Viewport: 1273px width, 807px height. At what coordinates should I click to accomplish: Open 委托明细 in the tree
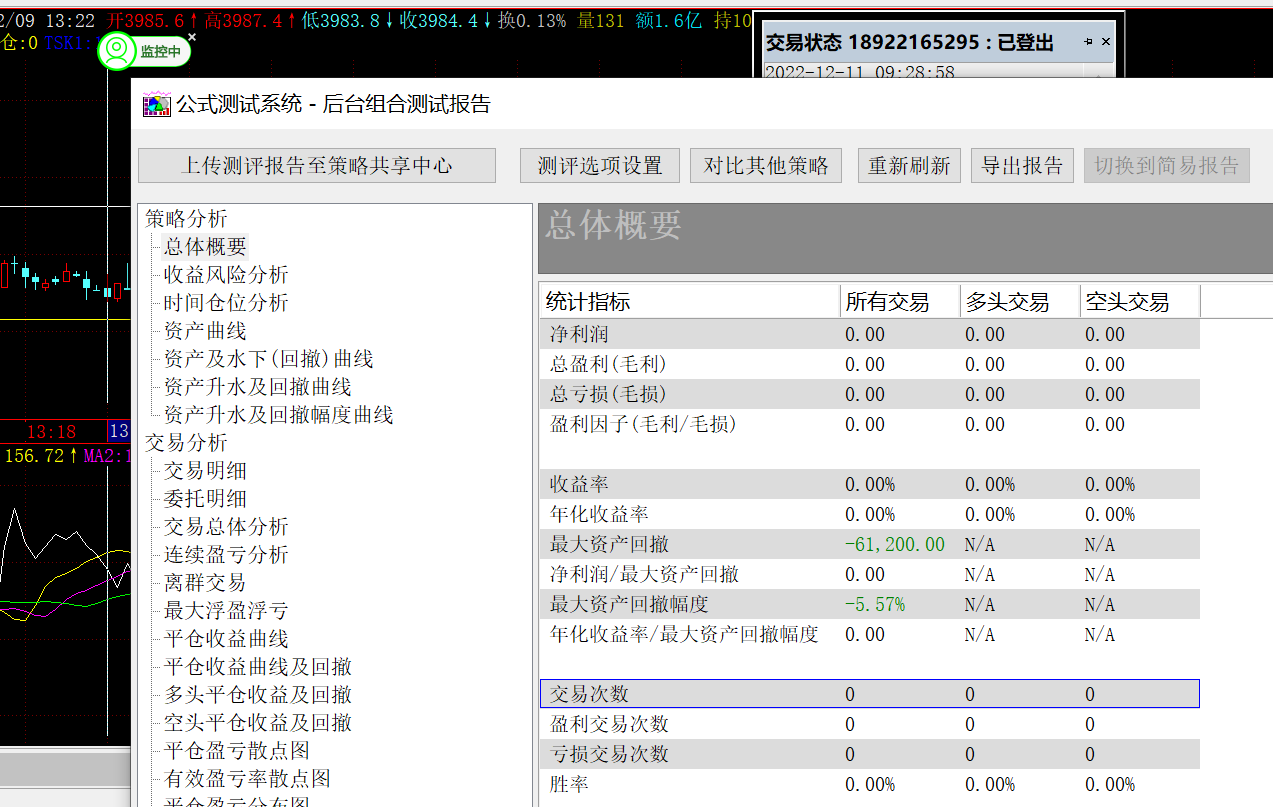tap(205, 499)
